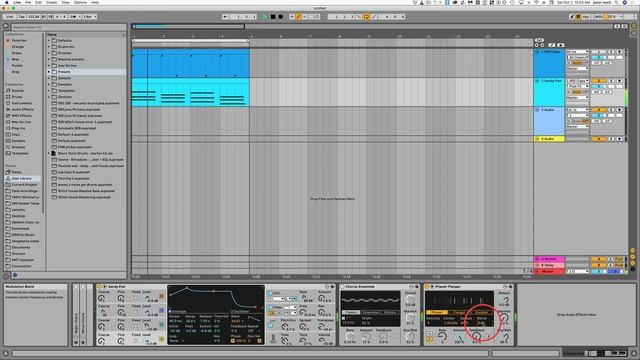This screenshot has width=640, height=360.
Task: Toggle Phaser-Flanger device activator
Action: (427, 287)
